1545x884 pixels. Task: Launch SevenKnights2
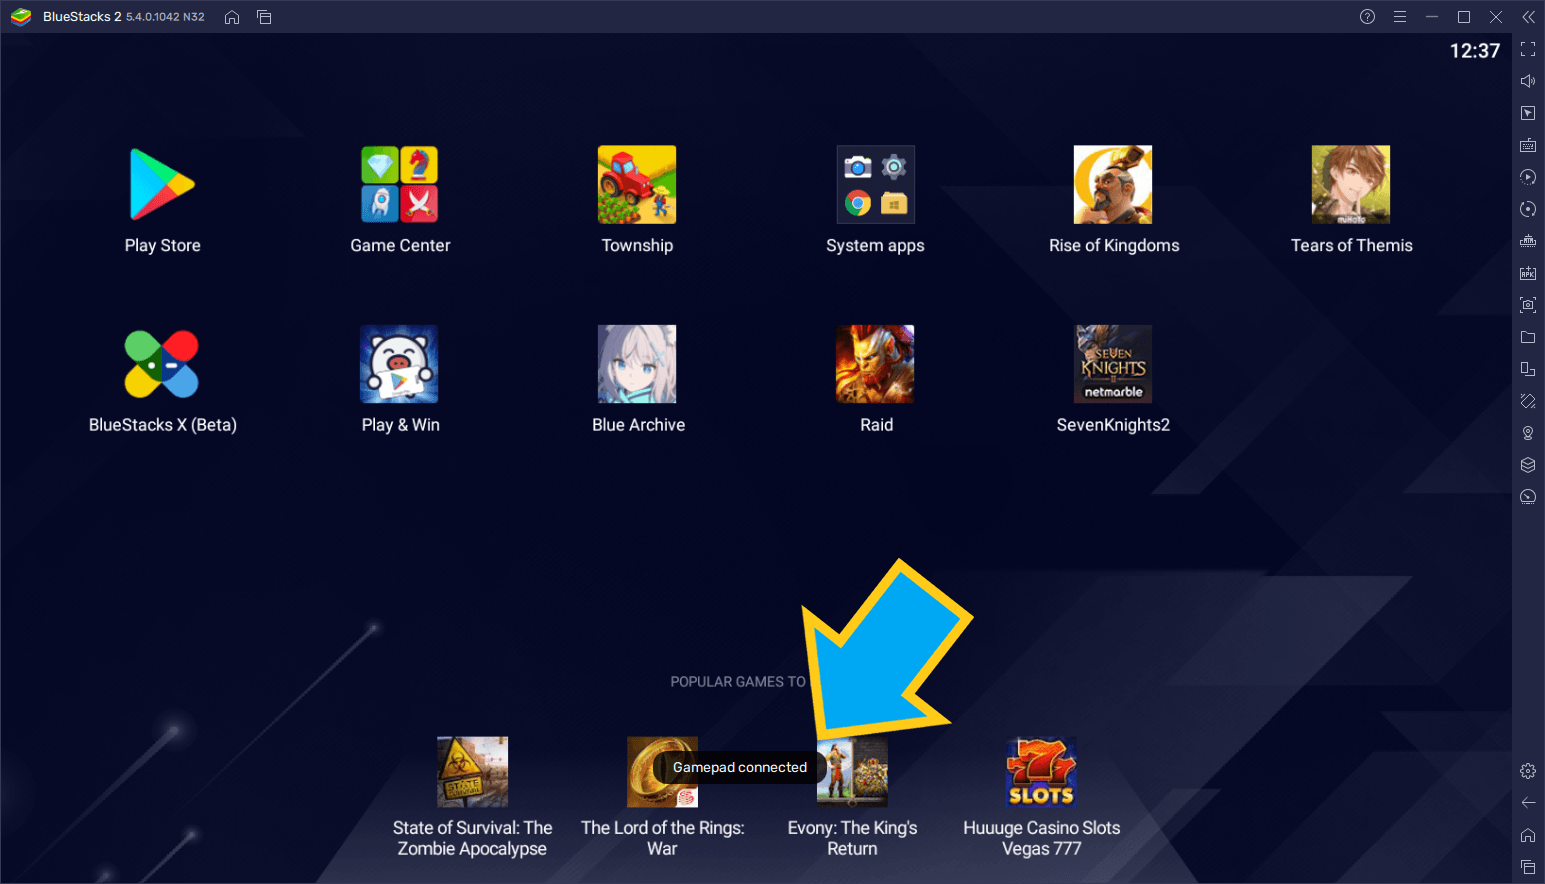[x=1113, y=364]
